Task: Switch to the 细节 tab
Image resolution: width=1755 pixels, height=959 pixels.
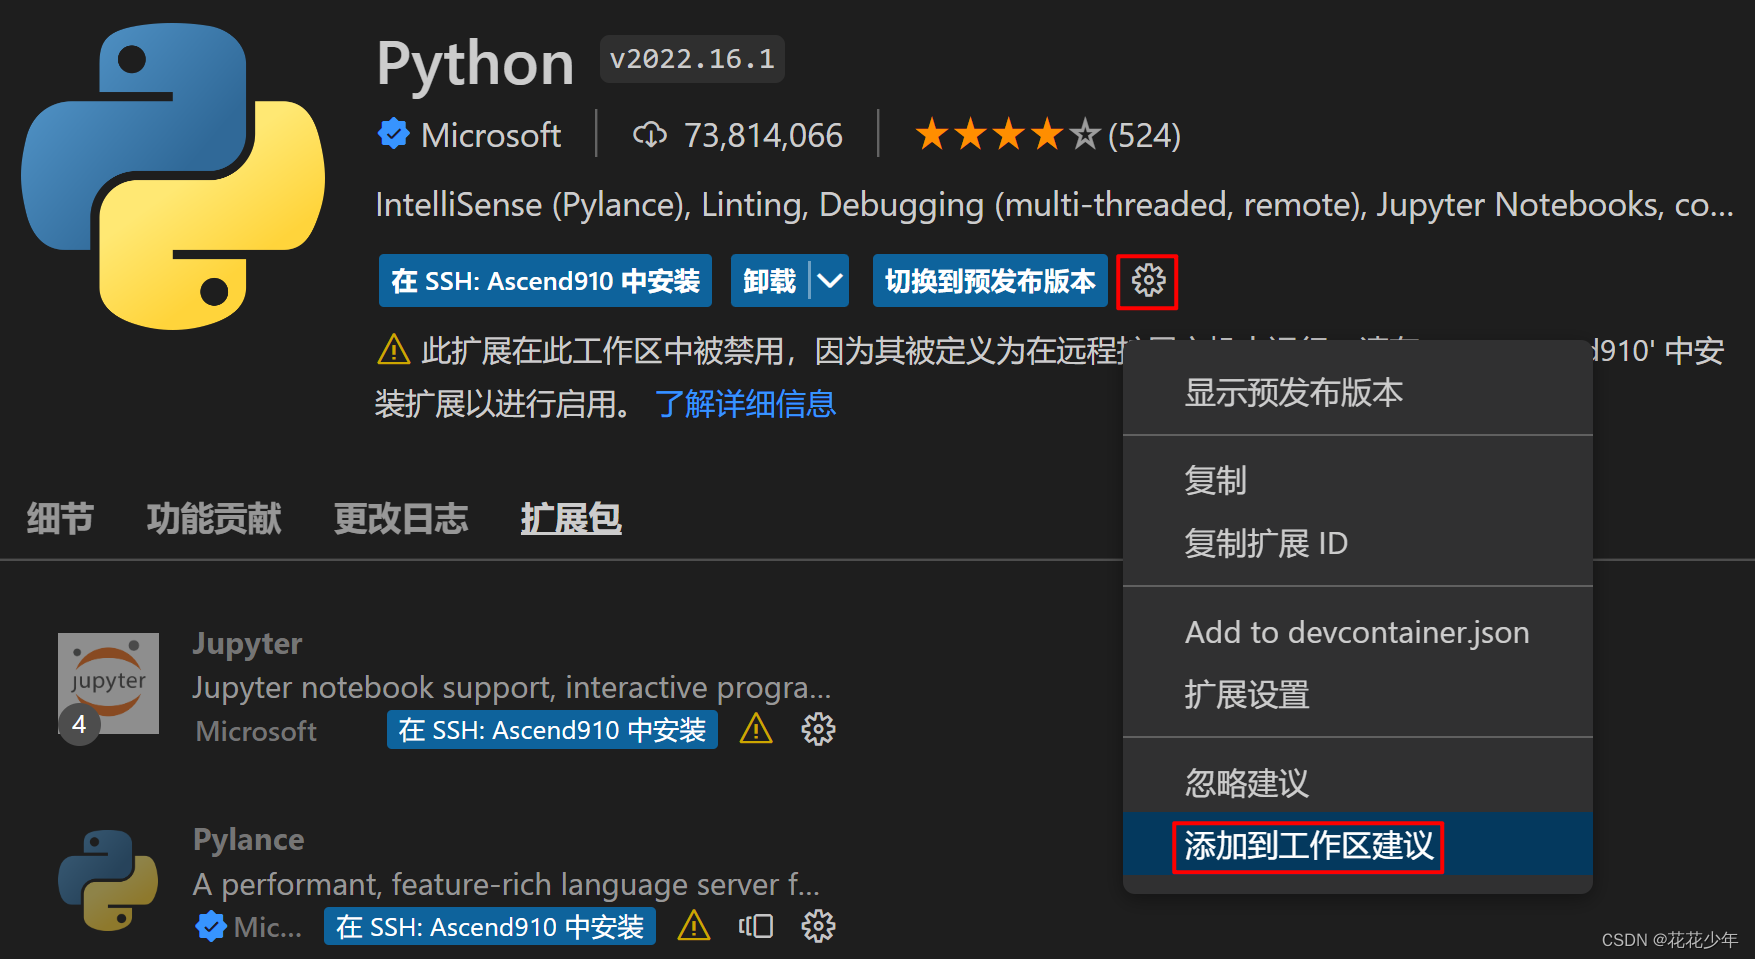Action: (59, 518)
